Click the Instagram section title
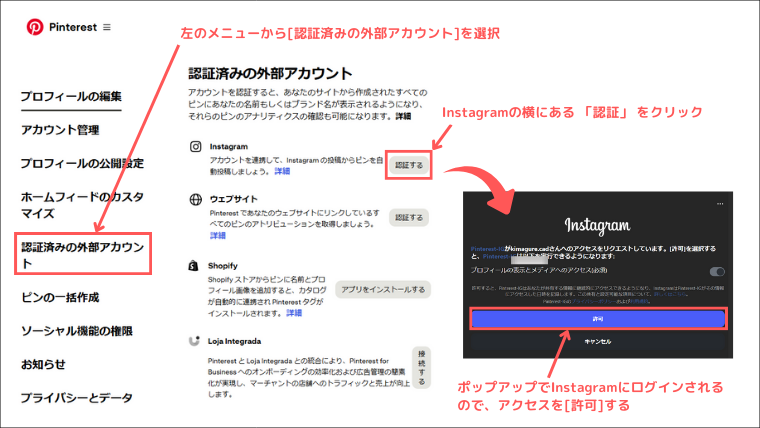 click(x=229, y=146)
